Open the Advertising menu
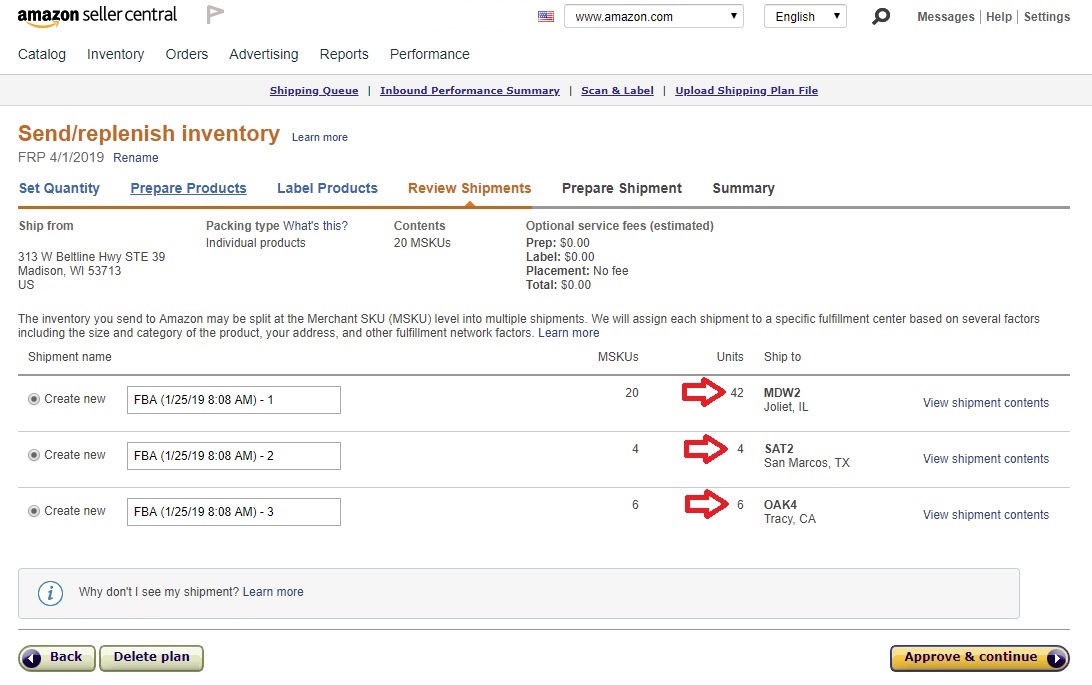Screen dimensions: 1092x685 click(x=264, y=54)
